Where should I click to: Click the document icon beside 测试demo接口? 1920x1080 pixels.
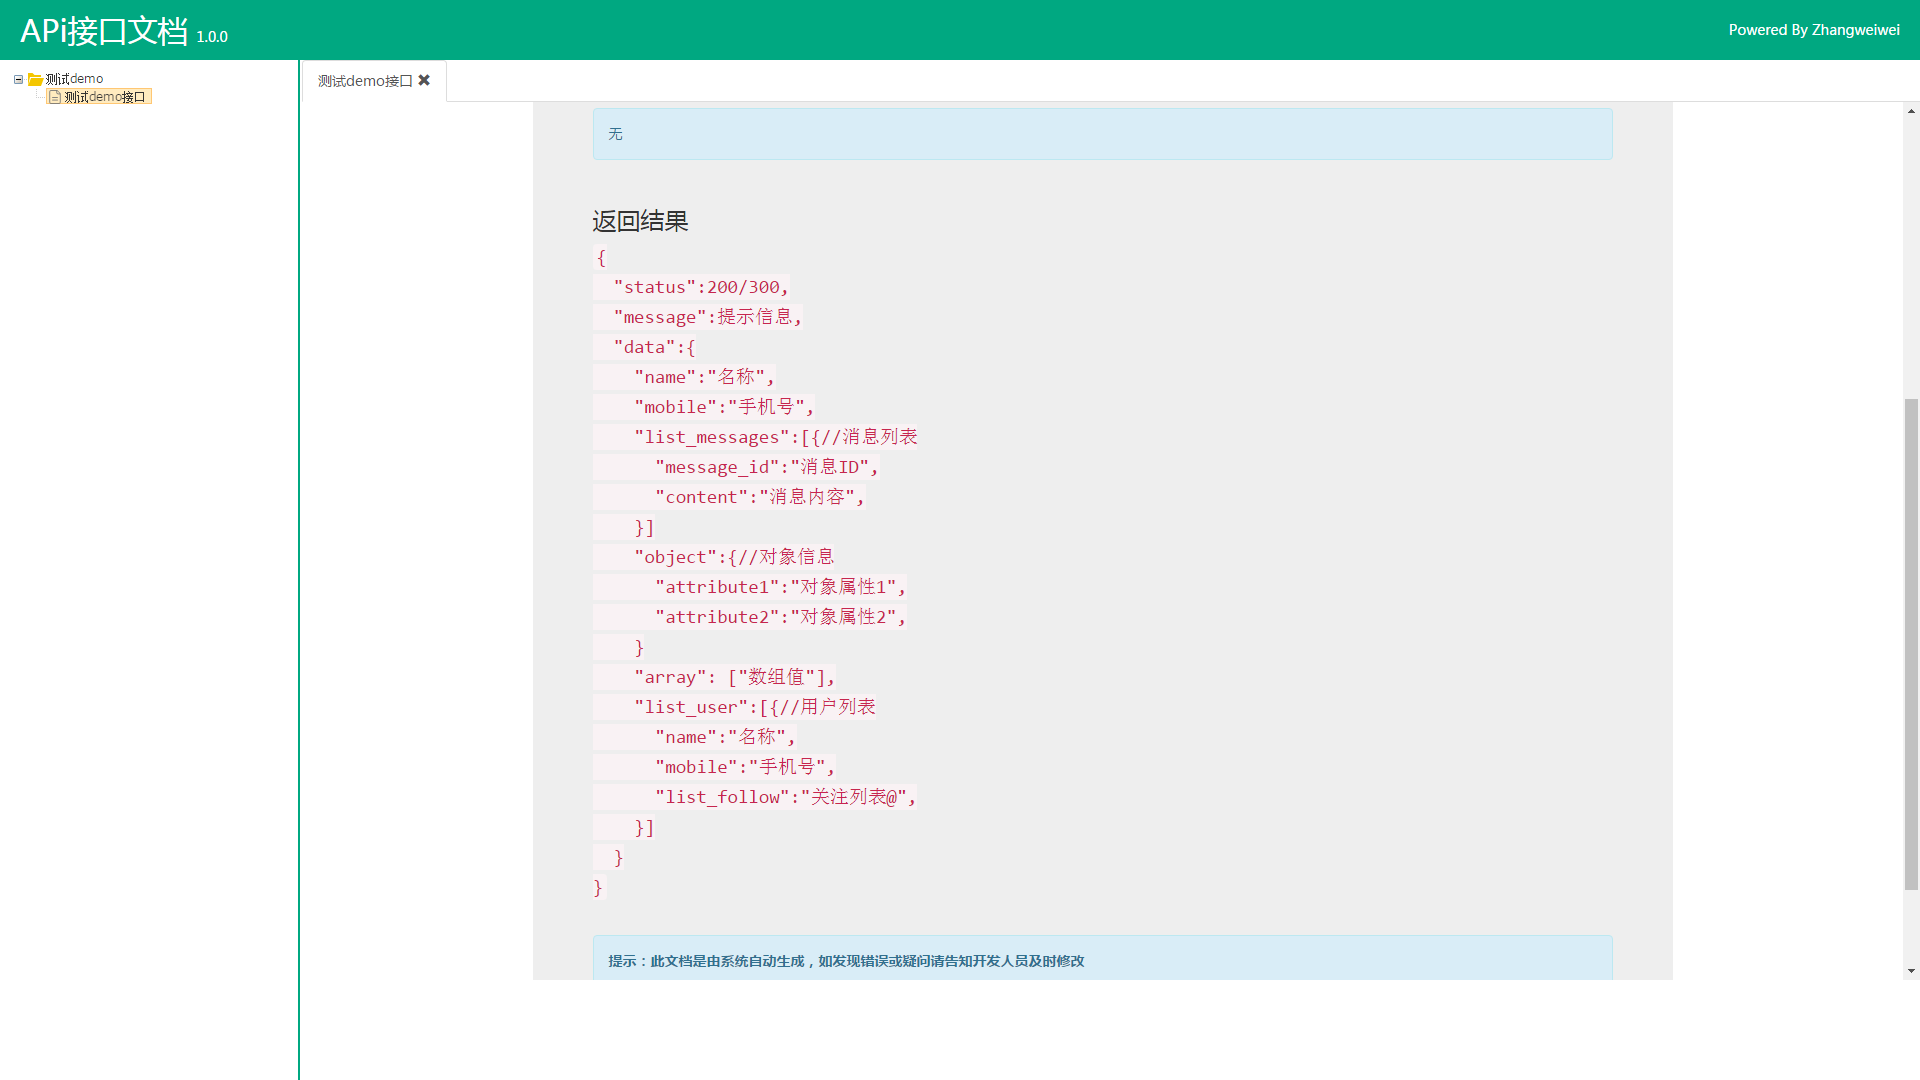(55, 97)
